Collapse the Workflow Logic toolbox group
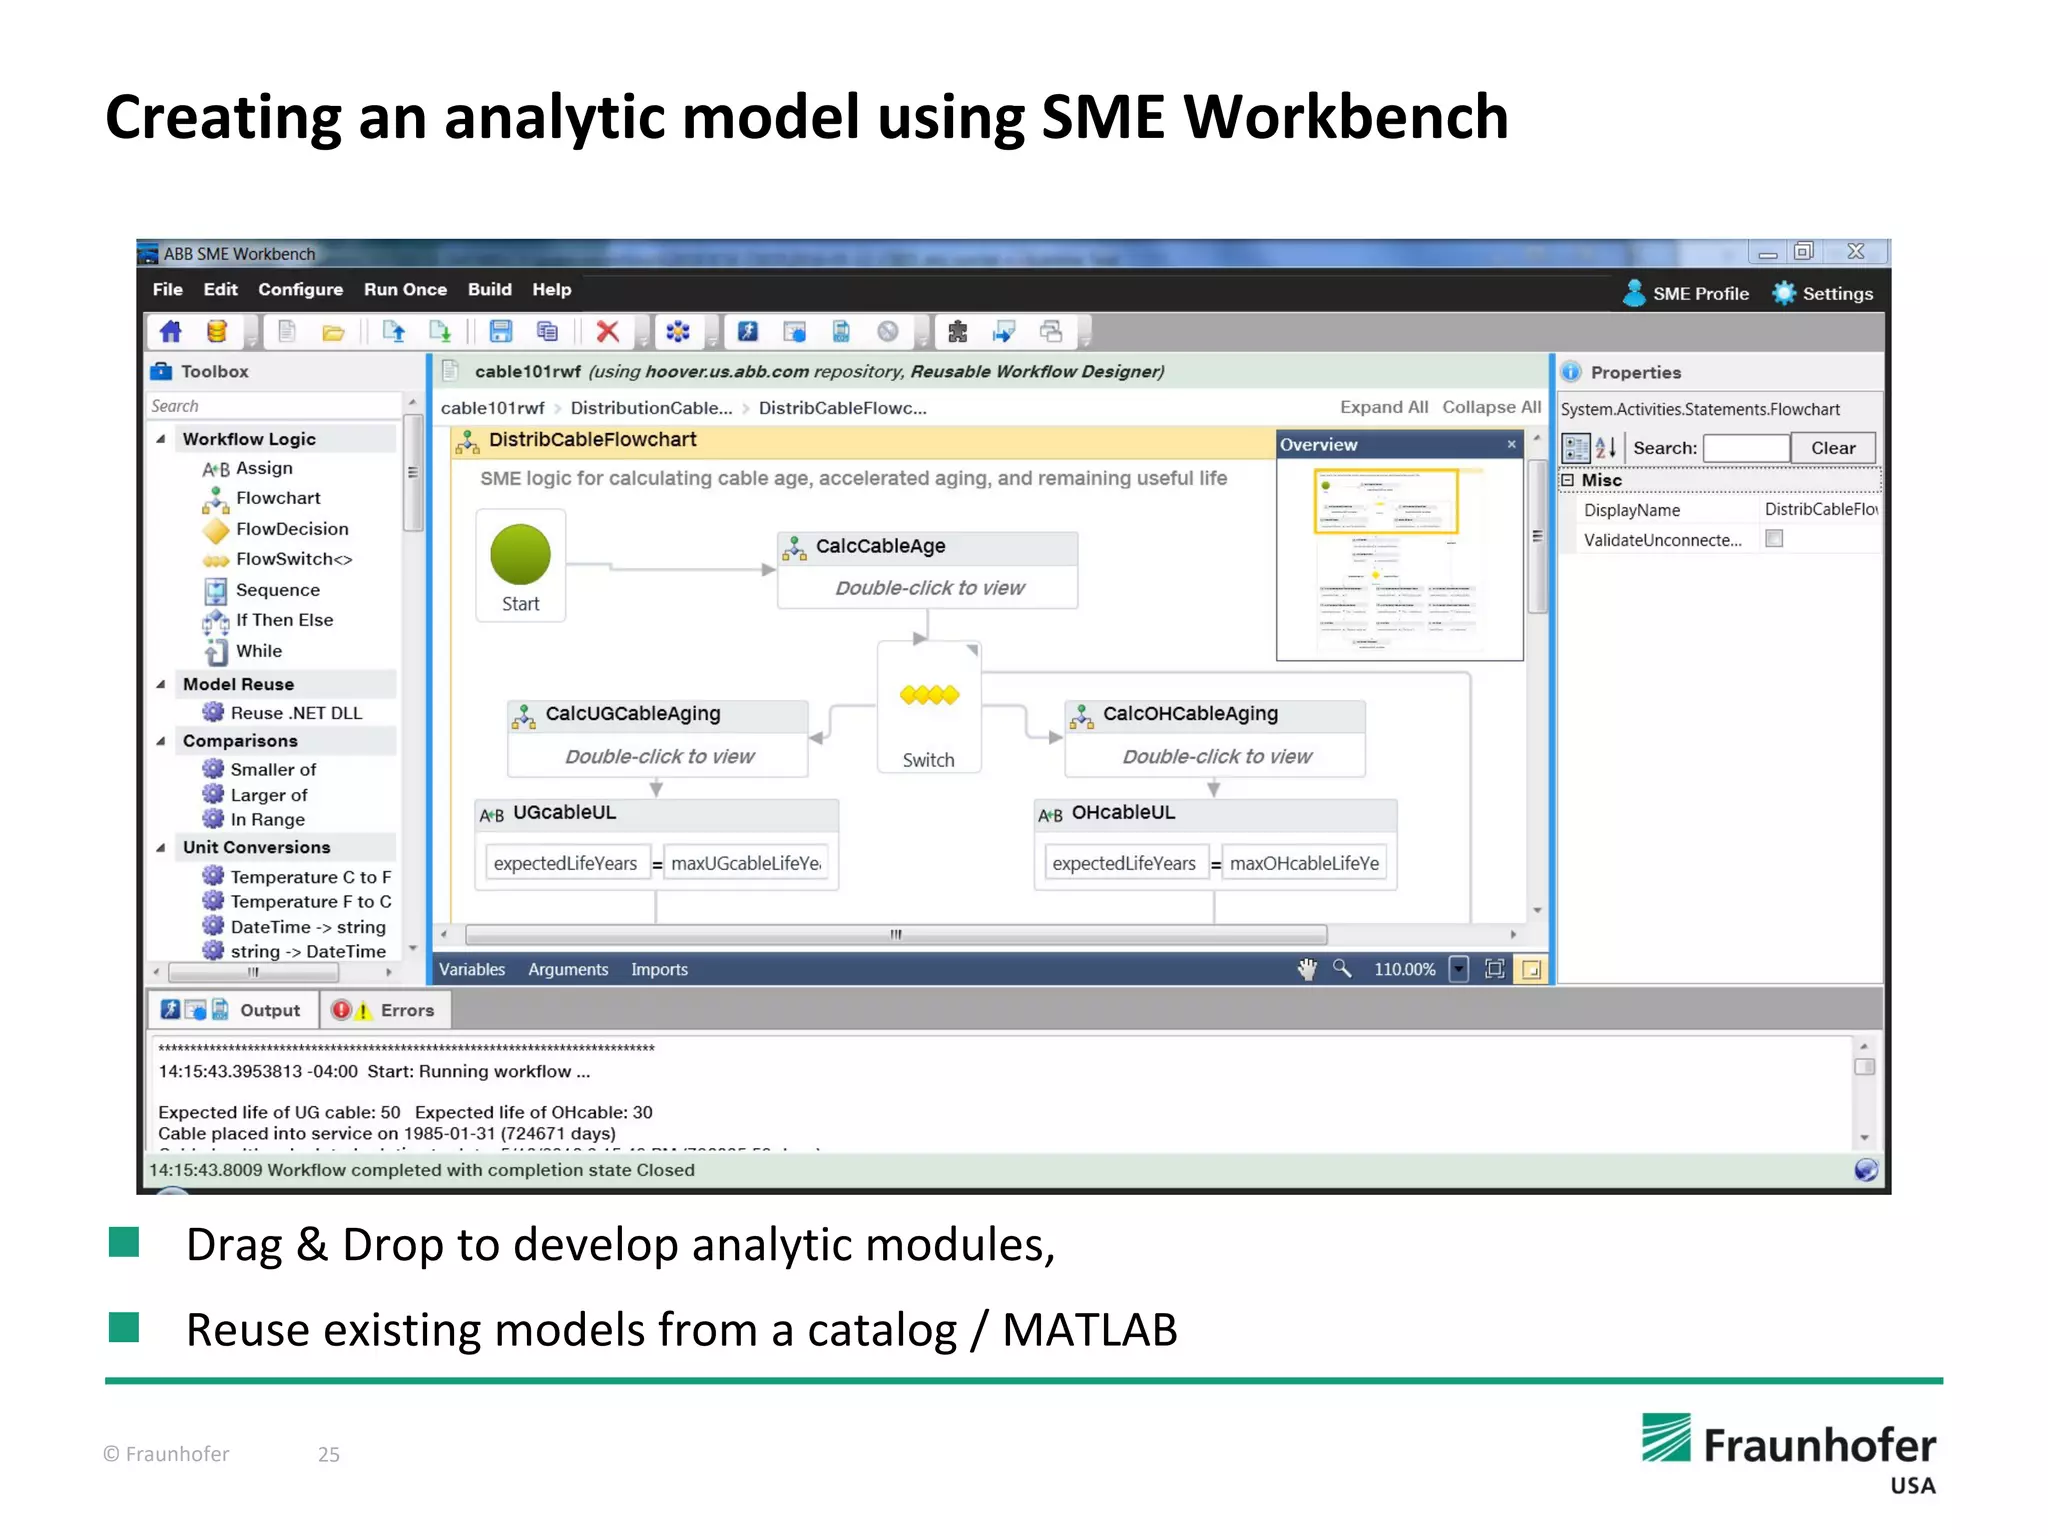The image size is (2048, 1536). [161, 439]
